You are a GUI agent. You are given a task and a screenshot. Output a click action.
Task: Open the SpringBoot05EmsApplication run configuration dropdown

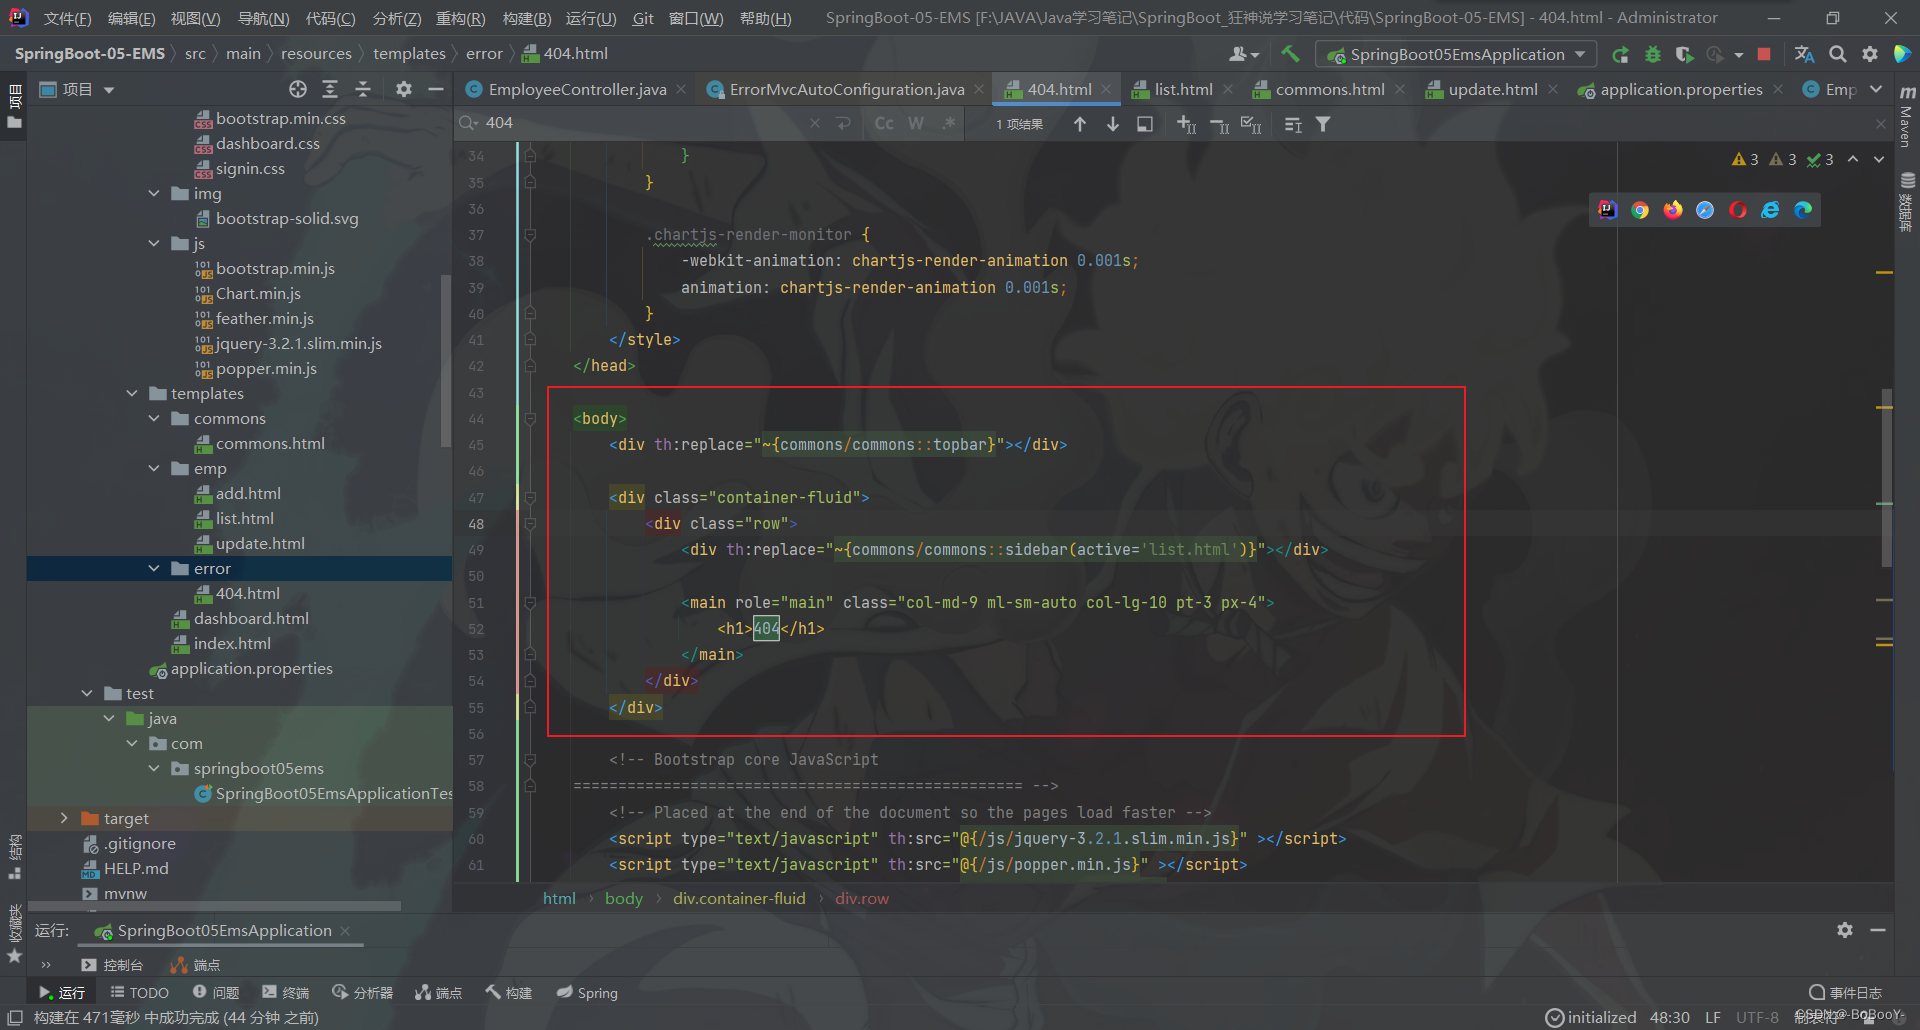(1456, 54)
